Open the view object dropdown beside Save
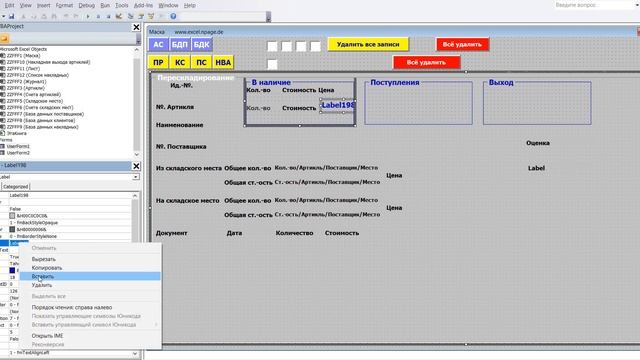 3,16
